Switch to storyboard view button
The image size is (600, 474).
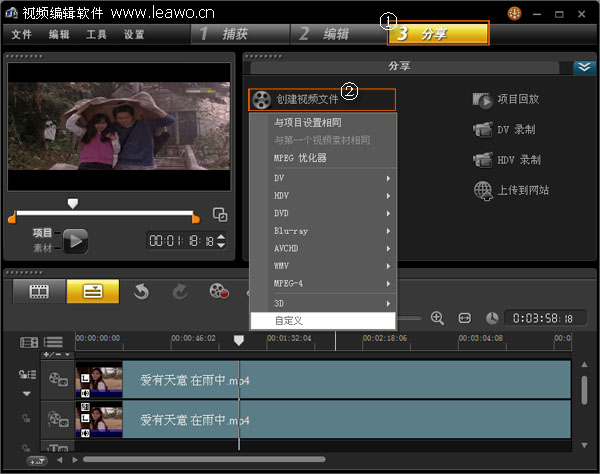point(39,292)
